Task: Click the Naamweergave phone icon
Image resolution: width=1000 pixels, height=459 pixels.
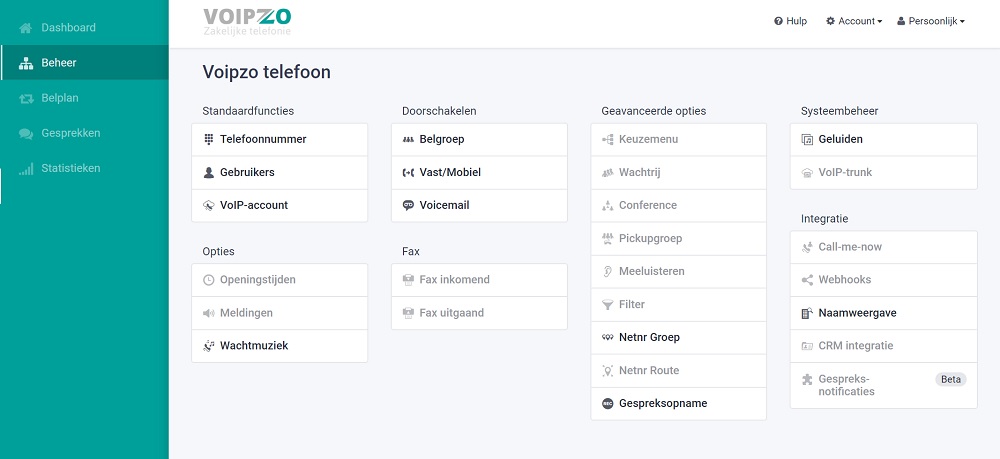Action: pyautogui.click(x=807, y=313)
